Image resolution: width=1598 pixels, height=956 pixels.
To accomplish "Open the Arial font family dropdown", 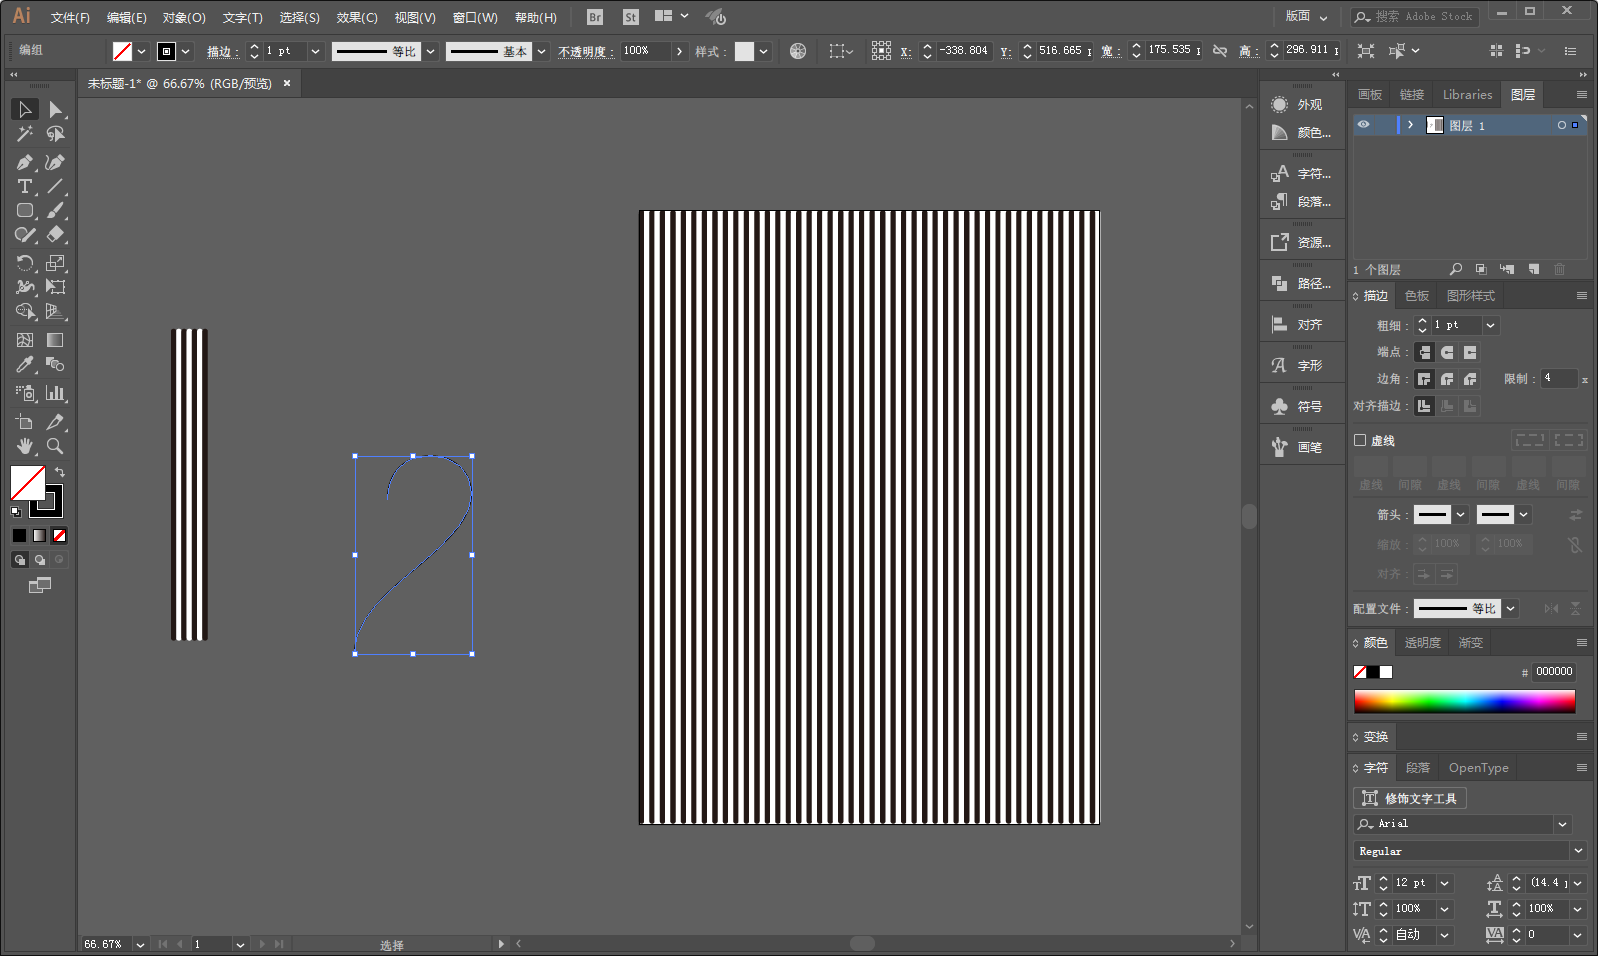I will (x=1562, y=824).
